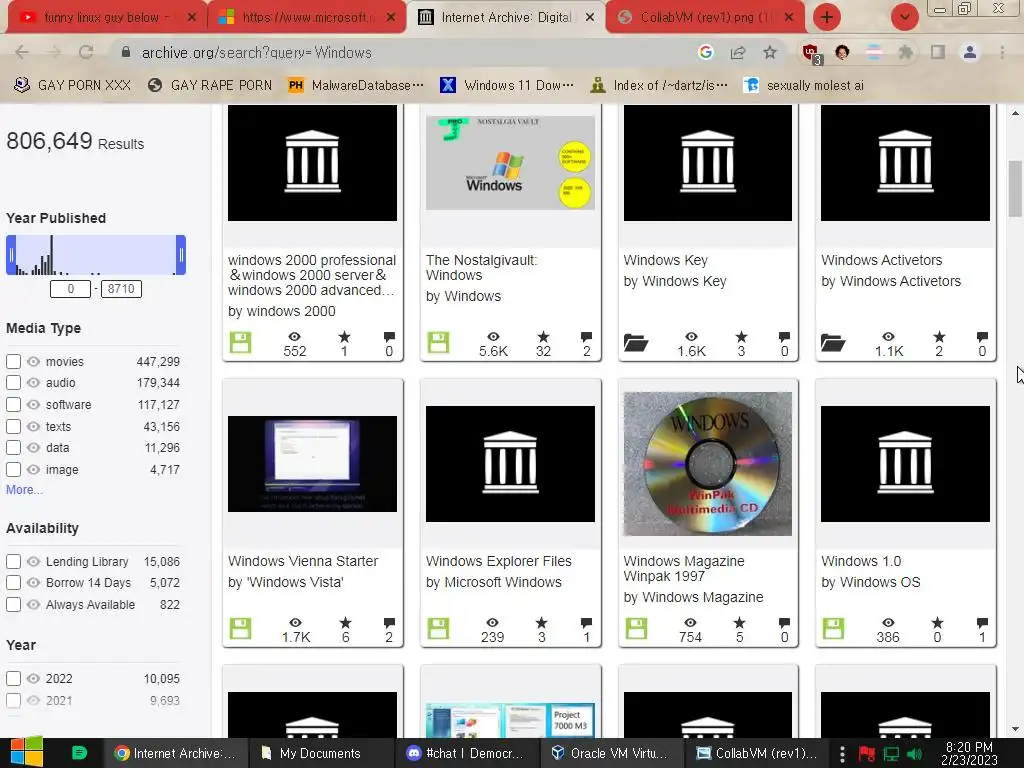Viewport: 1024px width, 768px height.
Task: Check the data media type checkbox
Action: pyautogui.click(x=13, y=448)
